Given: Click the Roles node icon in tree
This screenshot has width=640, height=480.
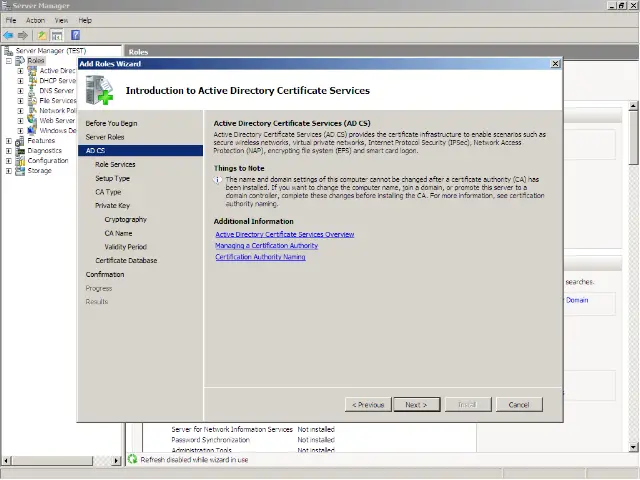Looking at the screenshot, I should click(x=20, y=61).
